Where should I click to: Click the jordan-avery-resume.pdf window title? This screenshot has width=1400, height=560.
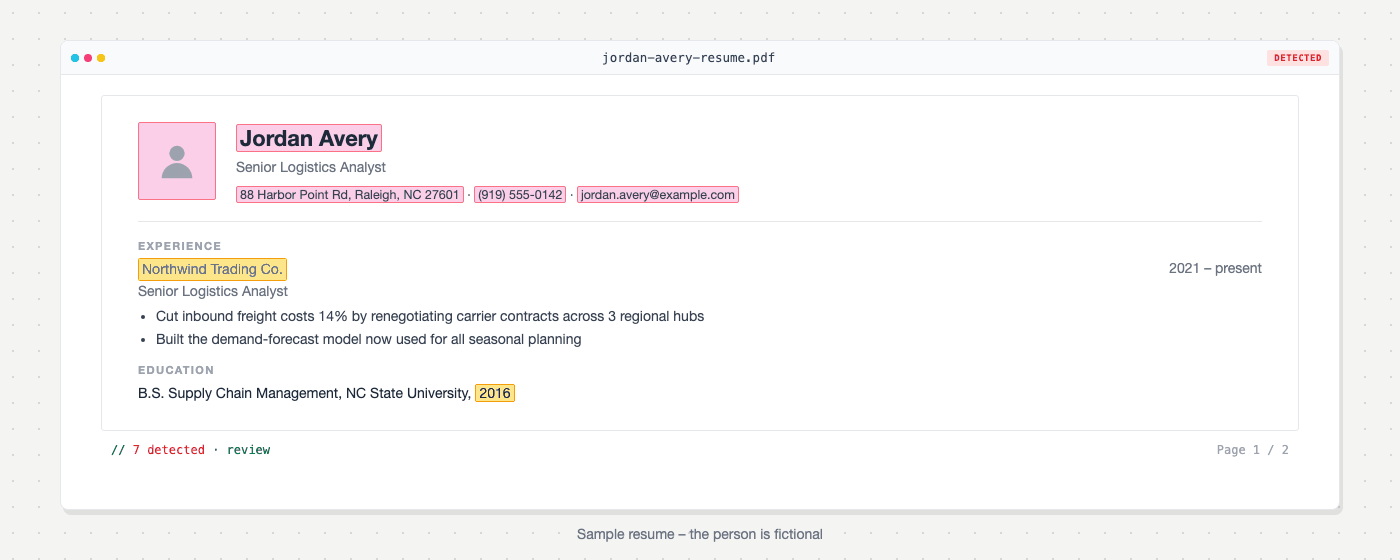click(x=688, y=58)
